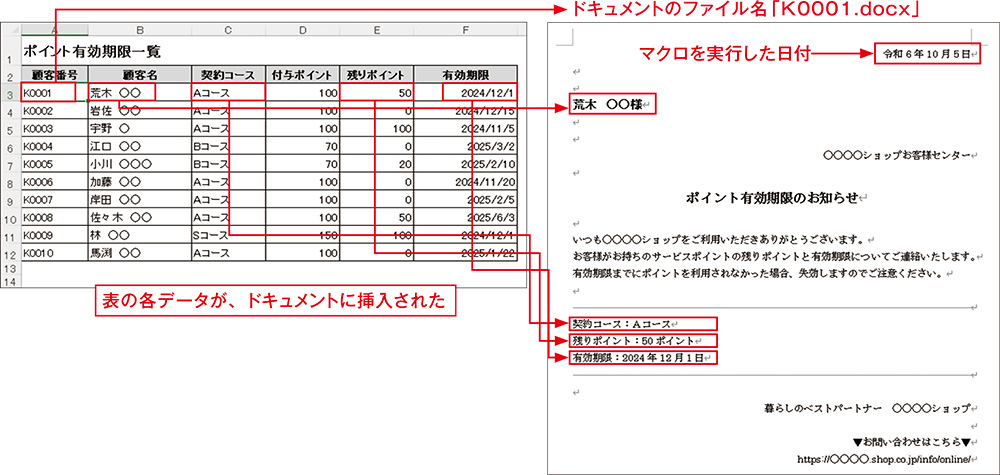Select cell K0009 customer number

coord(55,235)
